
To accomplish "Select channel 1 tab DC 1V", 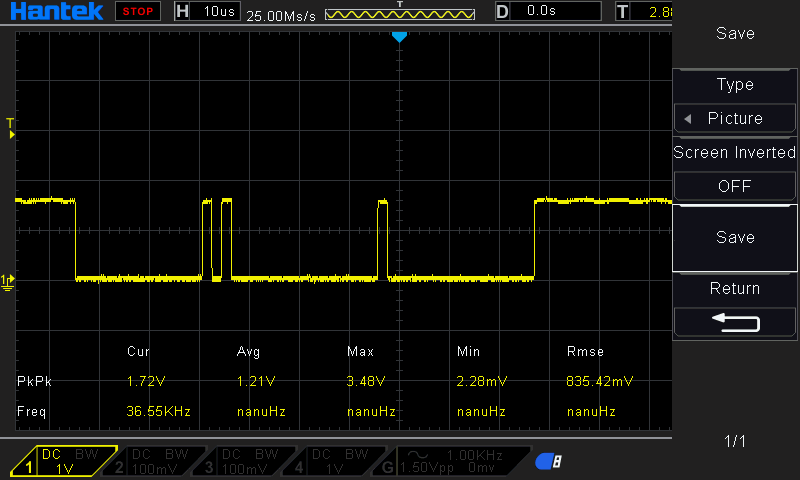I will (64, 461).
